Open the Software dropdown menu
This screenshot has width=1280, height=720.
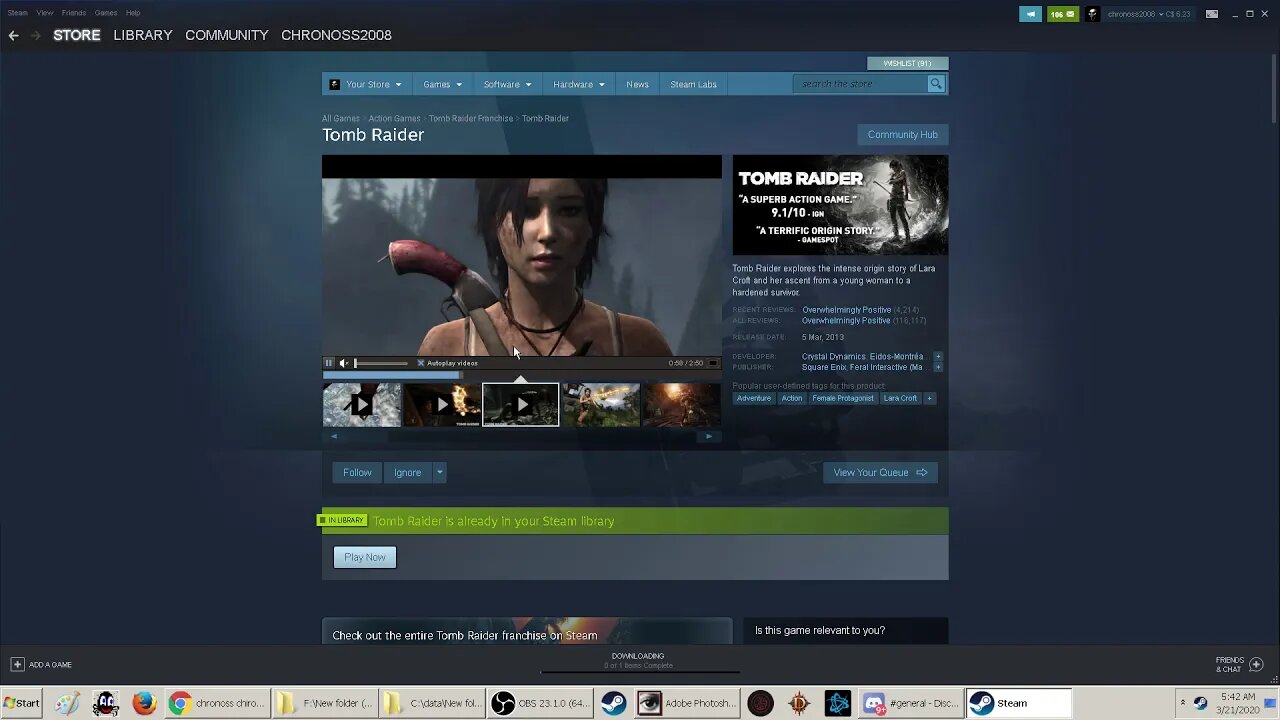click(x=507, y=84)
